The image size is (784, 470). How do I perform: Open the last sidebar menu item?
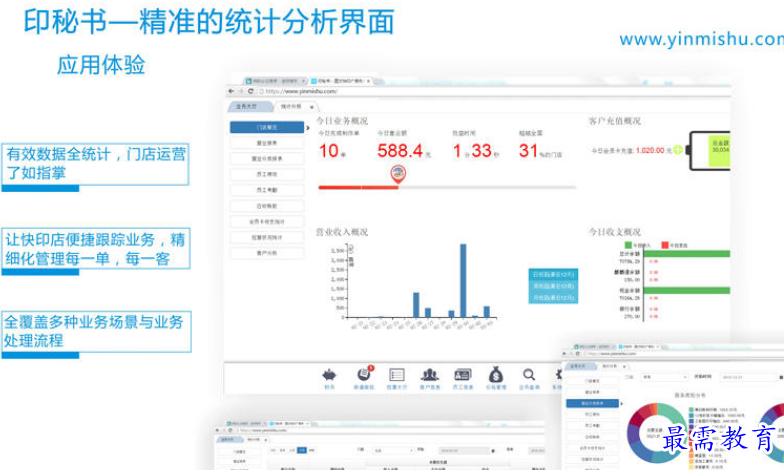(267, 253)
